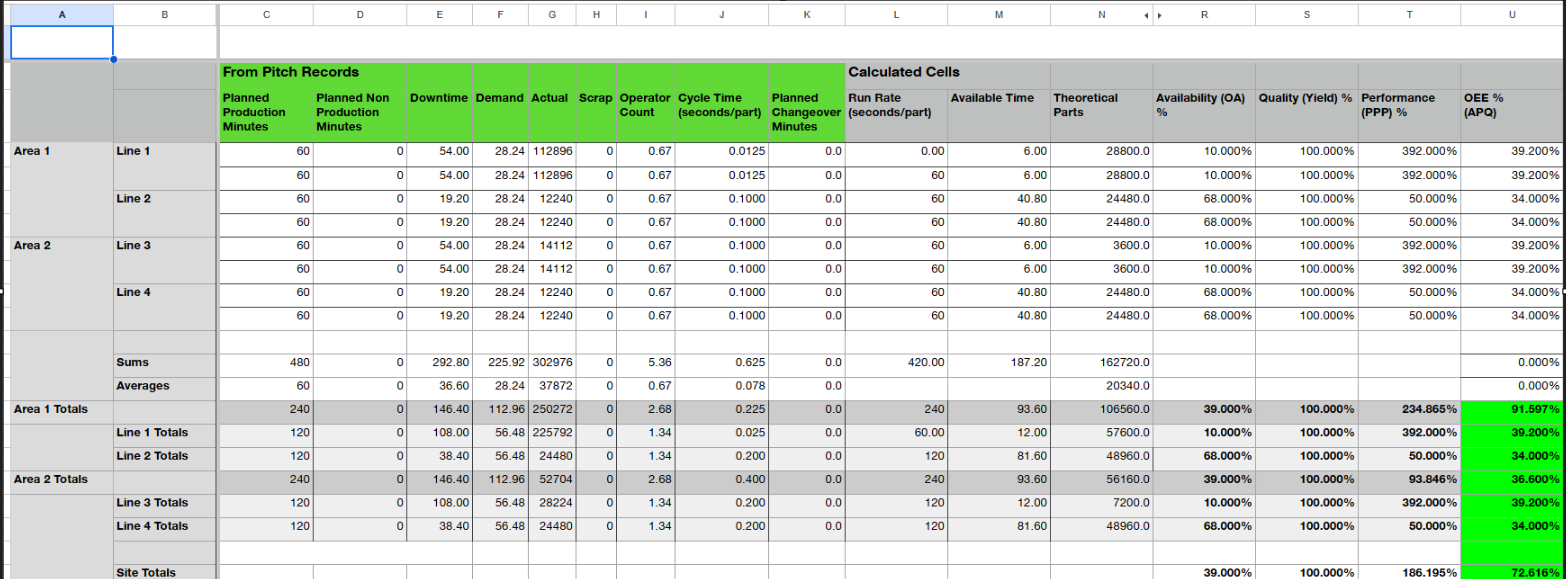Select 'Performance (PPP) %' column label
Image resolution: width=1566 pixels, height=579 pixels.
[x=1398, y=105]
